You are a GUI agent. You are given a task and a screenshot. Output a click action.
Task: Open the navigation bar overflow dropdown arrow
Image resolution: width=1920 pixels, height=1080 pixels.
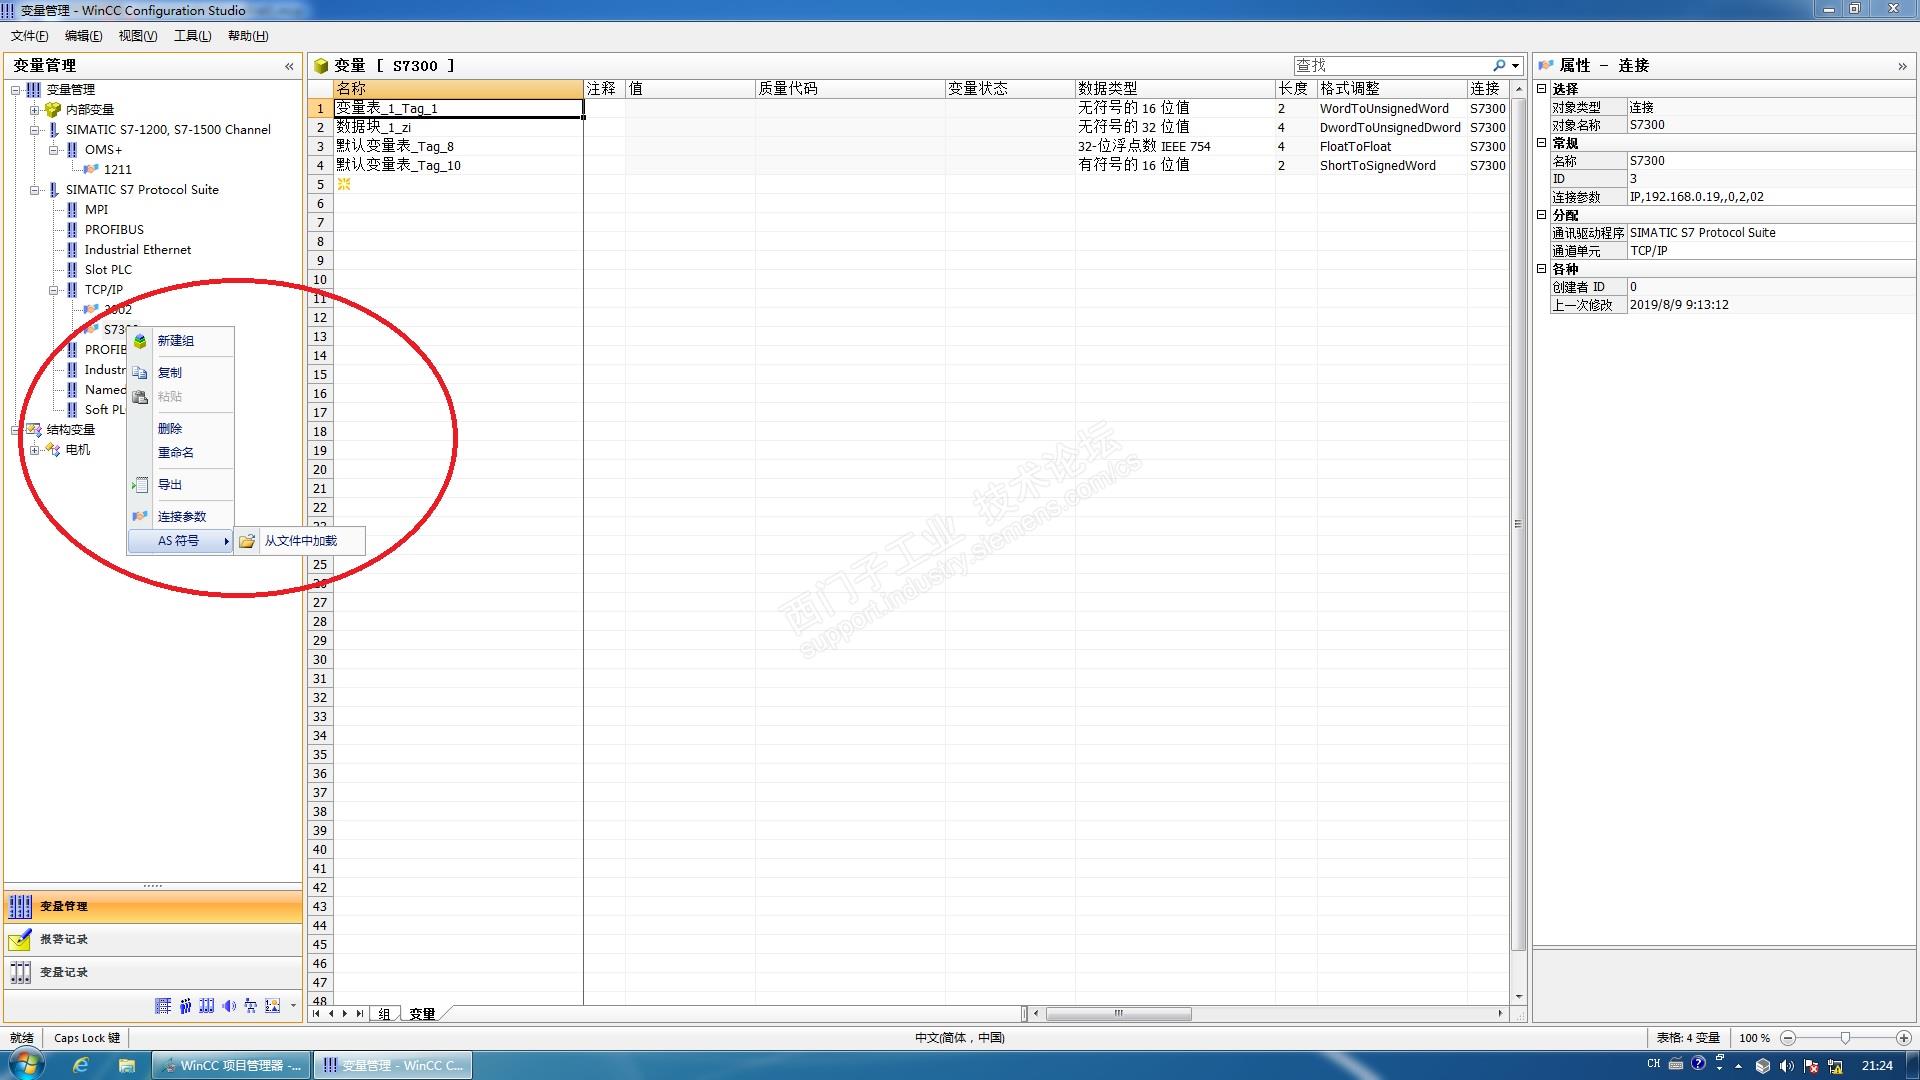(x=293, y=1006)
